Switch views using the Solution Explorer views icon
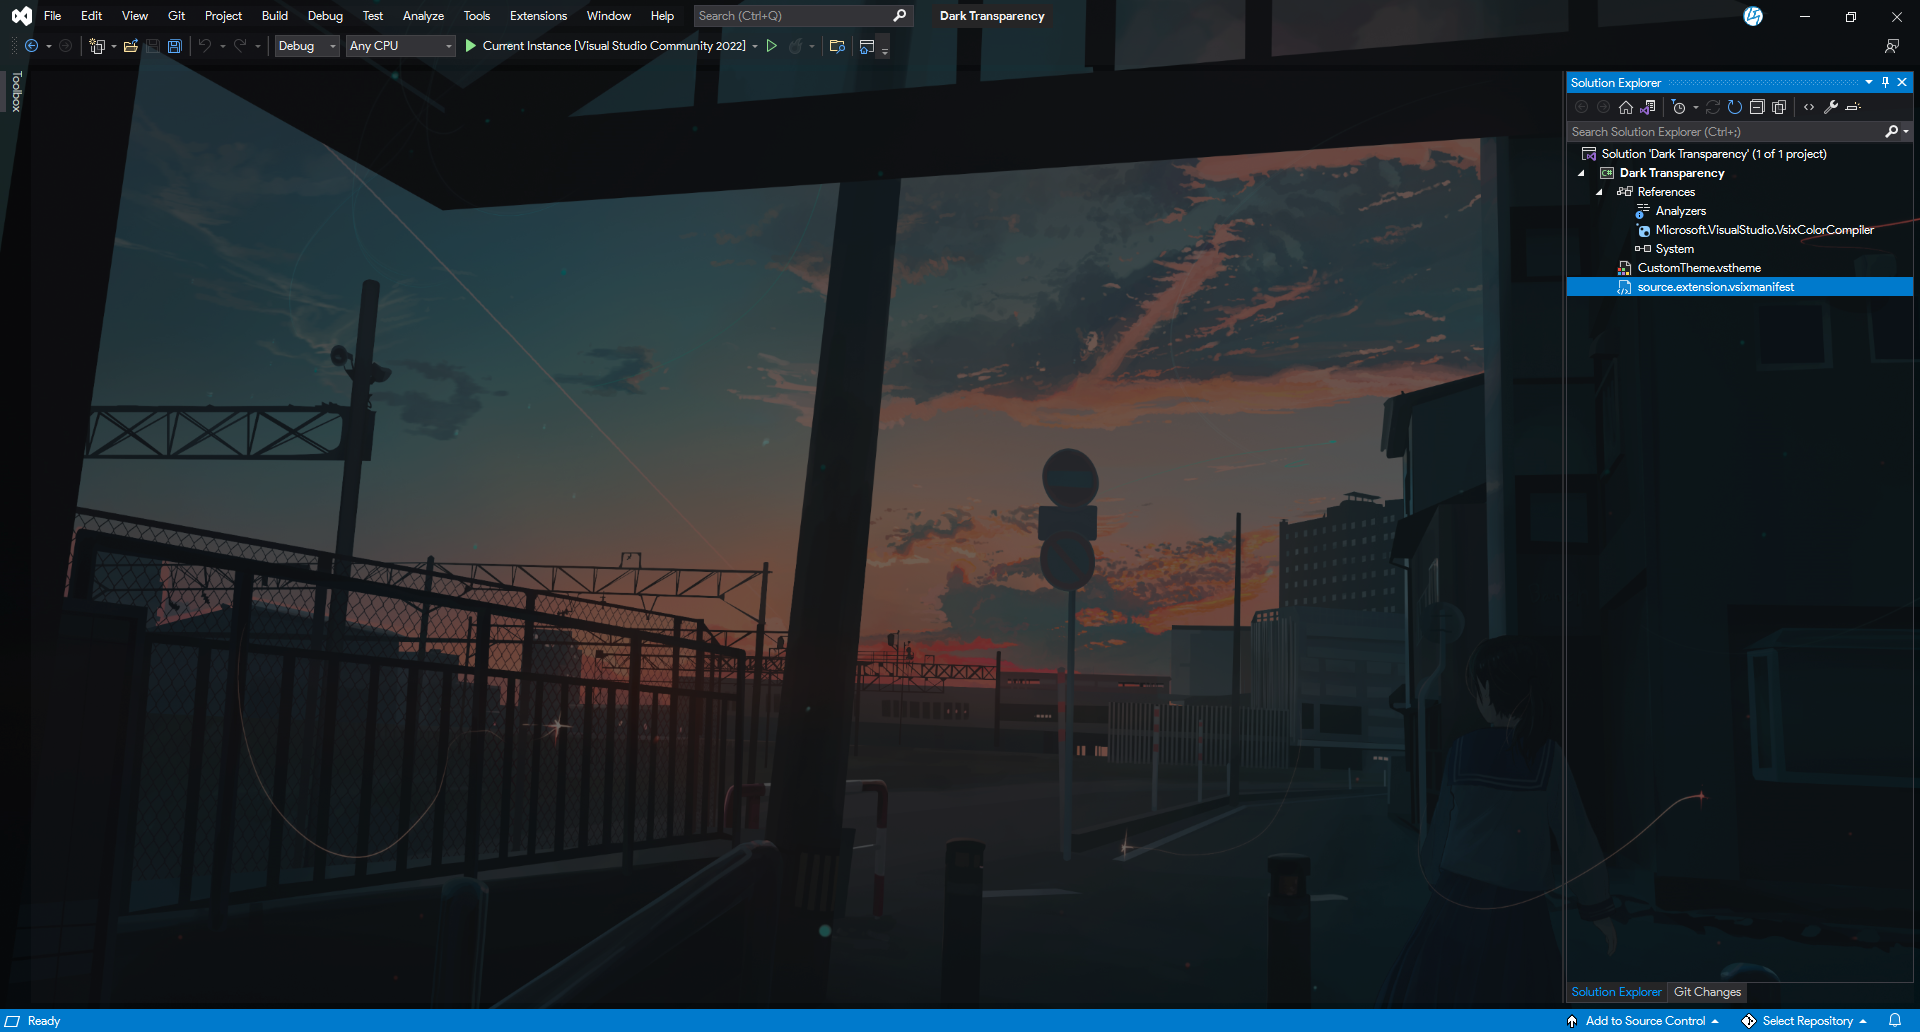The height and width of the screenshot is (1032, 1920). 1648,107
